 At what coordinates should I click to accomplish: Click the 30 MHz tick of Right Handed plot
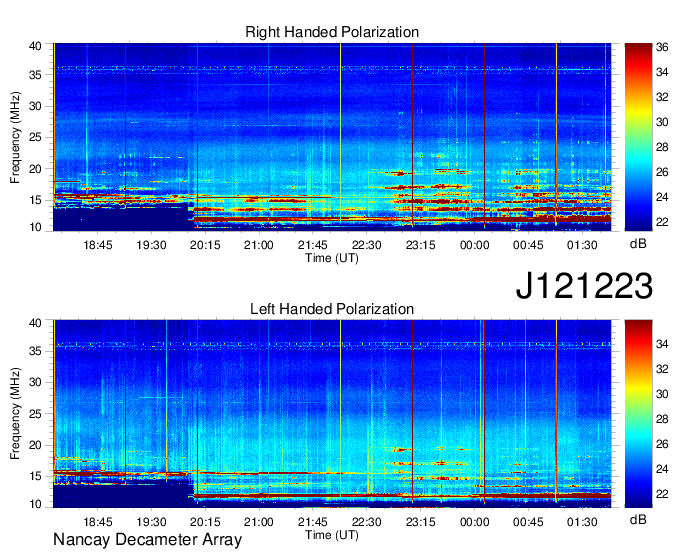[35, 106]
